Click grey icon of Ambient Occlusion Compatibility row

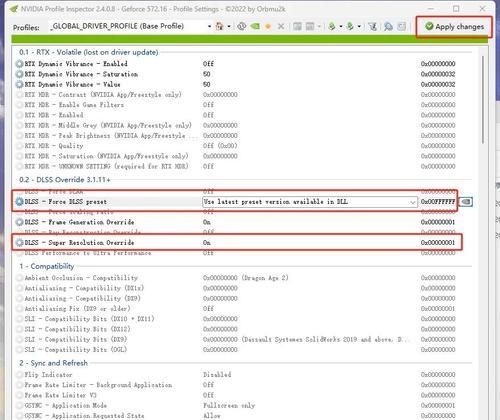(x=20, y=278)
